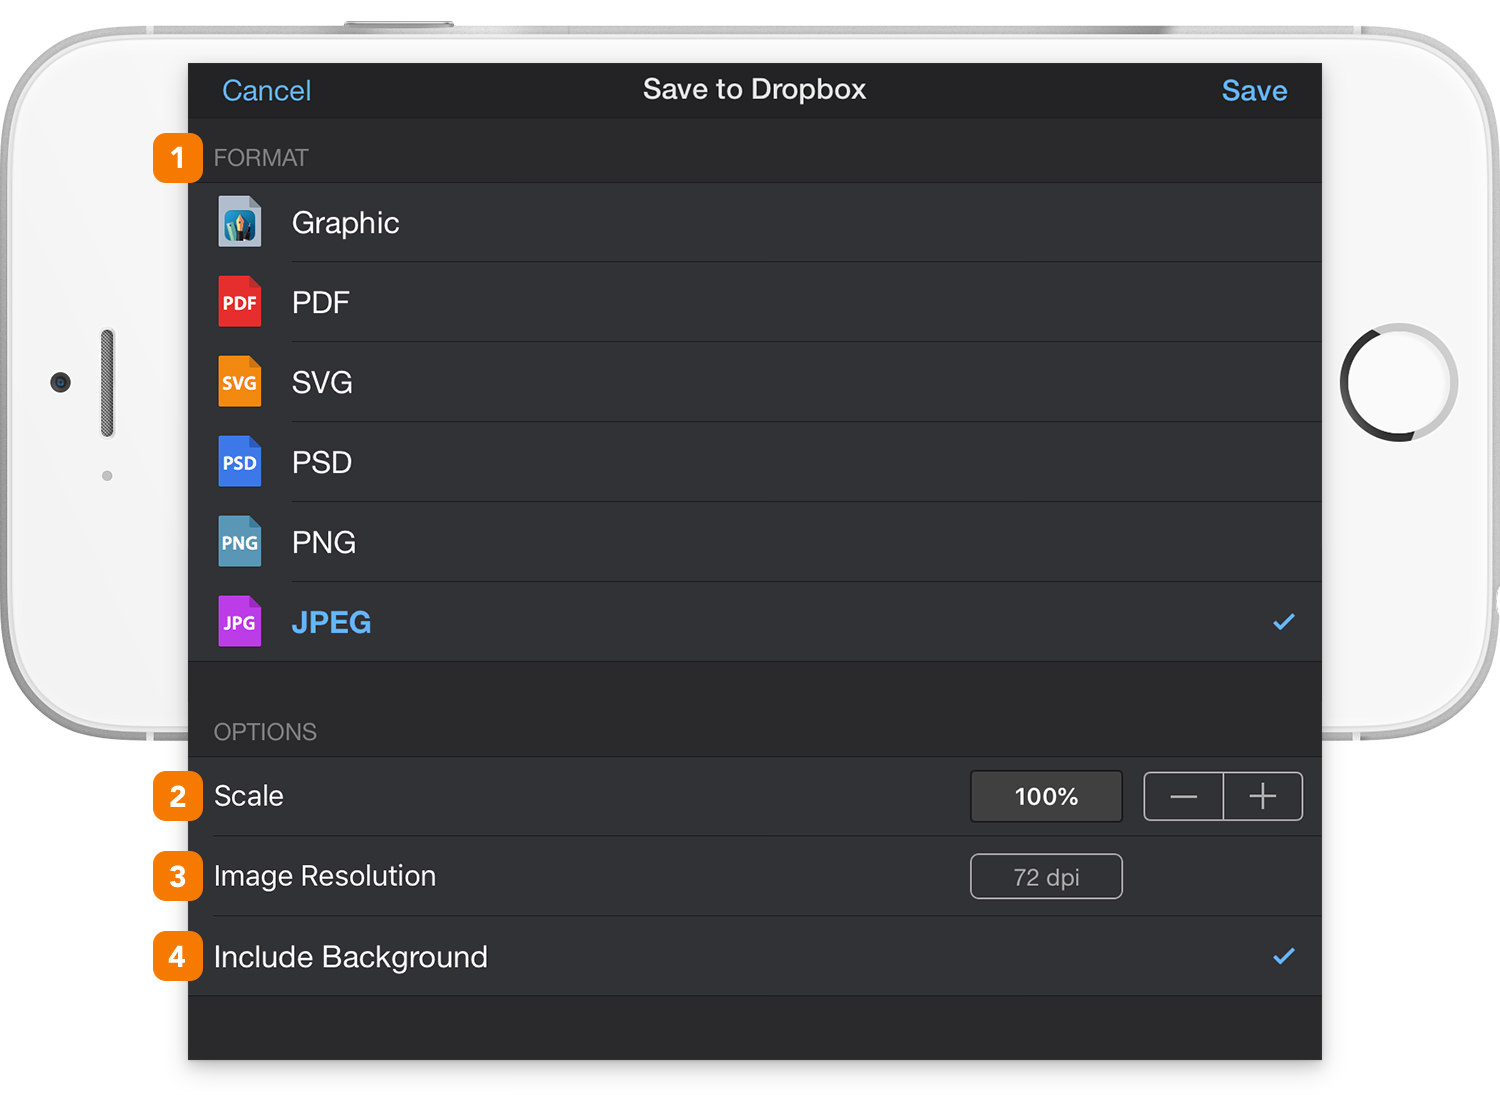The height and width of the screenshot is (1095, 1500).
Task: Click the 100% scale field
Action: tap(1046, 796)
